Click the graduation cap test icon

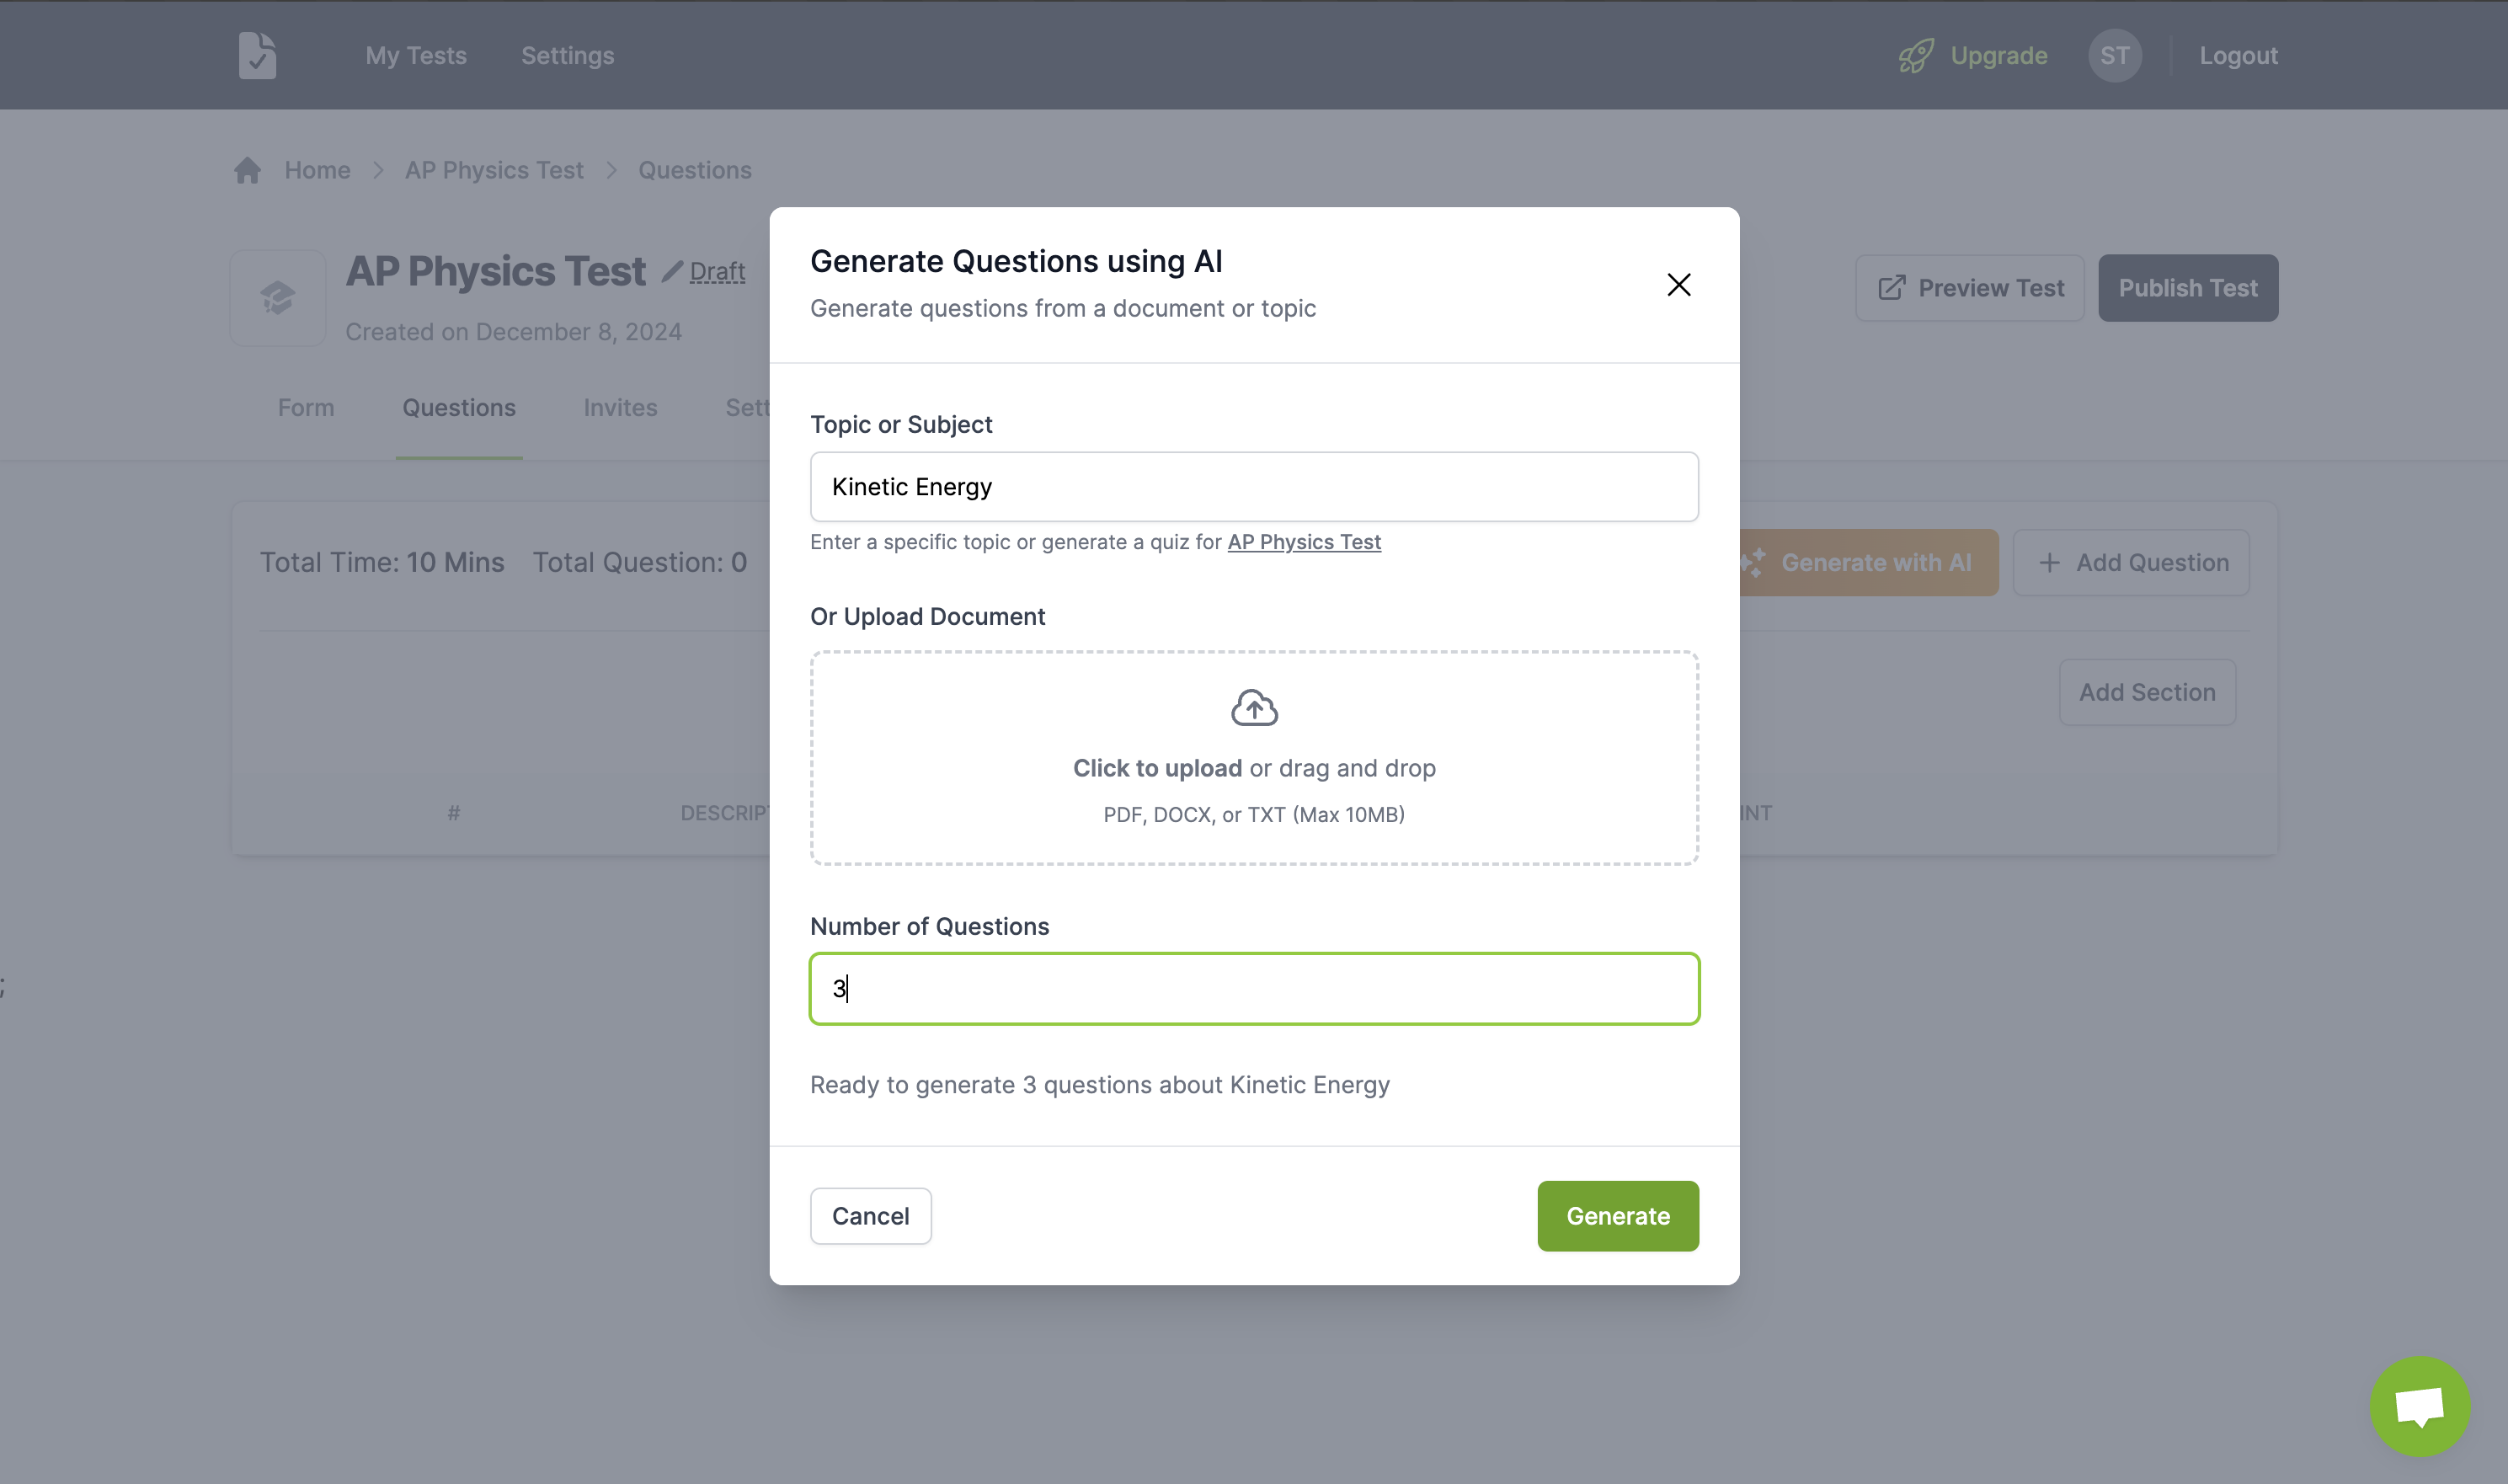coord(278,298)
